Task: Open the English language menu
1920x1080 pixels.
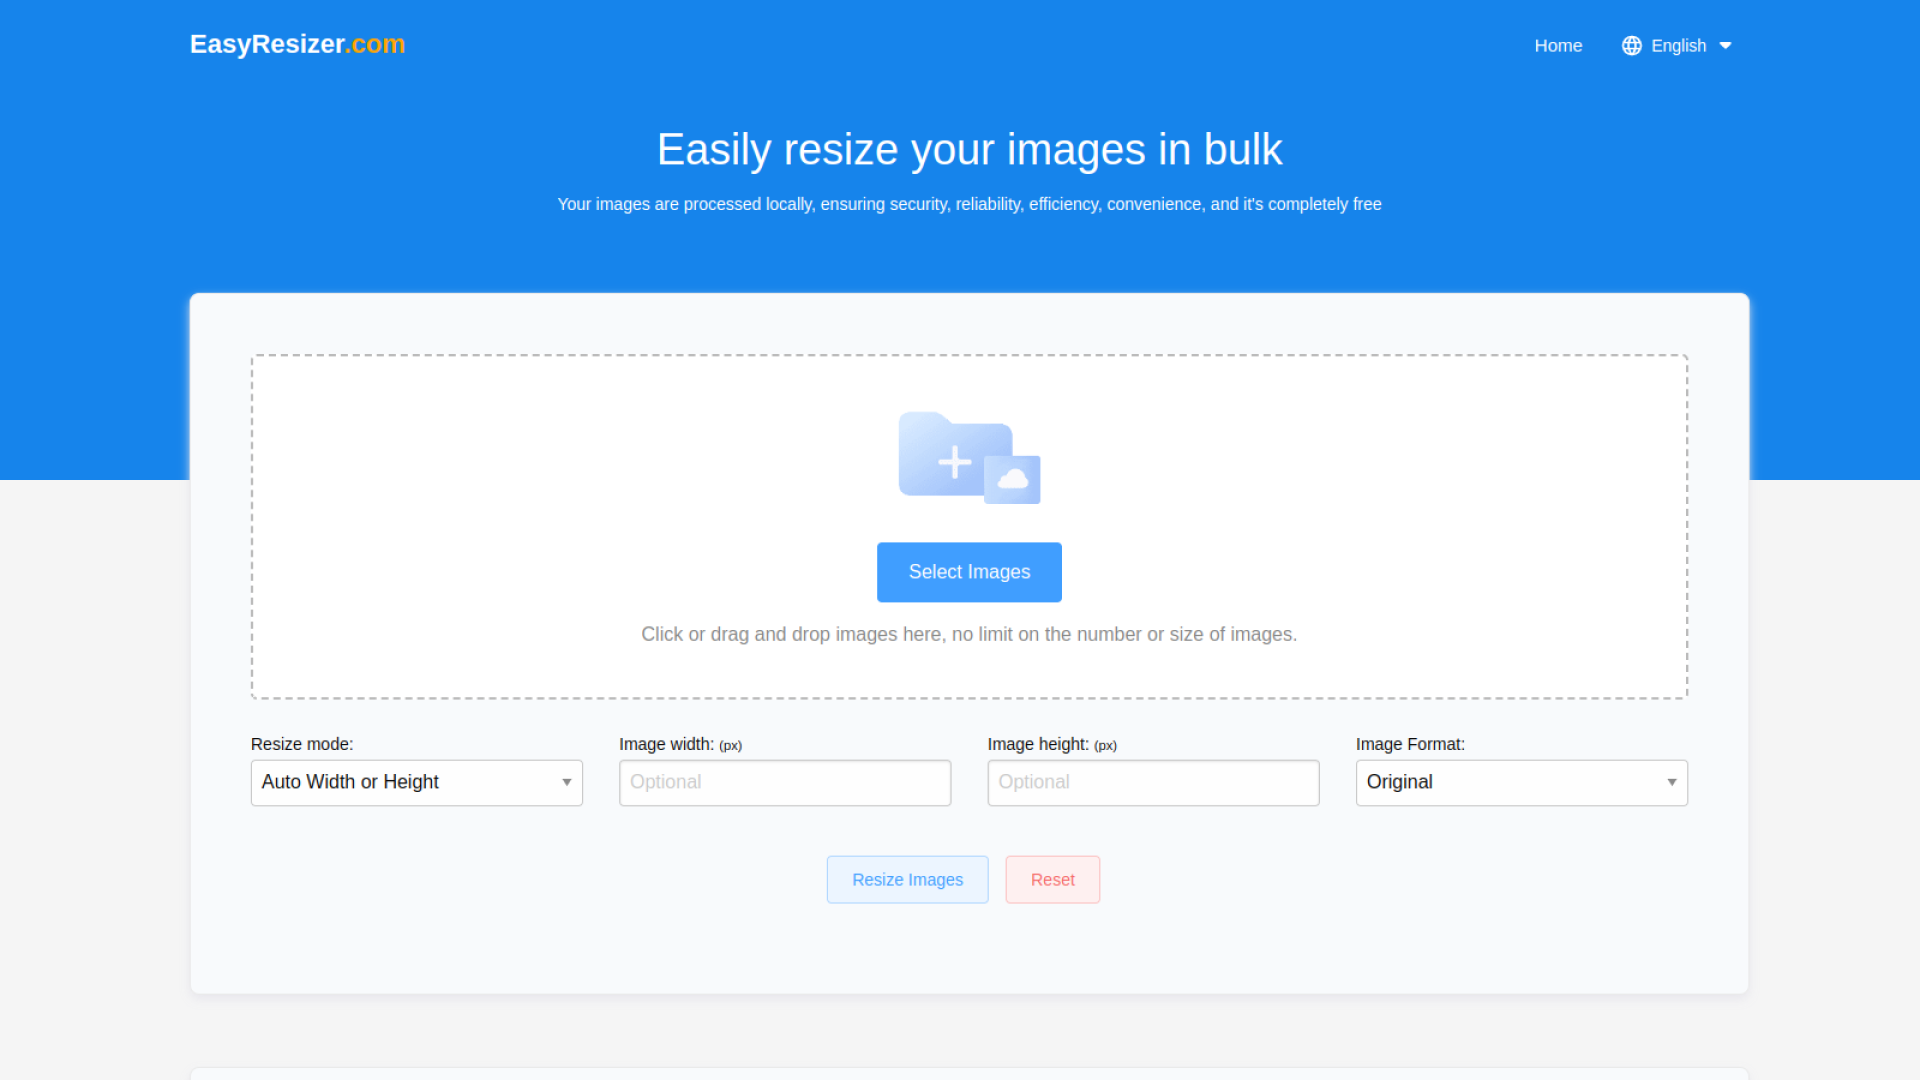Action: pos(1678,46)
